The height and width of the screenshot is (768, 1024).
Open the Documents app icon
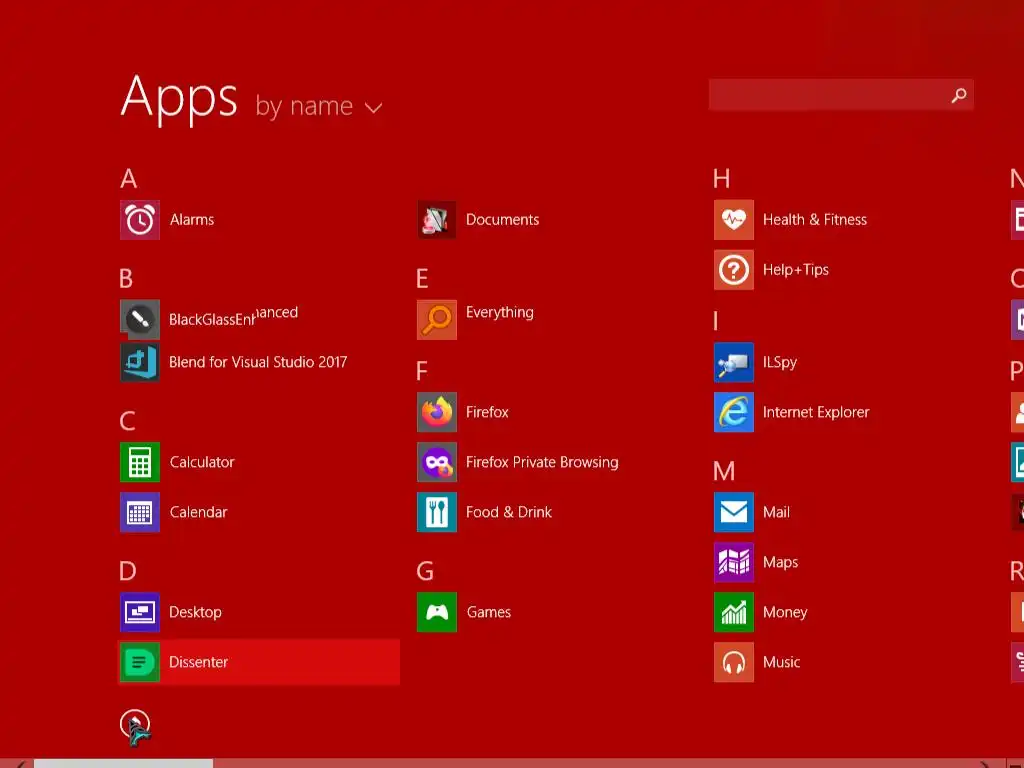tap(437, 220)
